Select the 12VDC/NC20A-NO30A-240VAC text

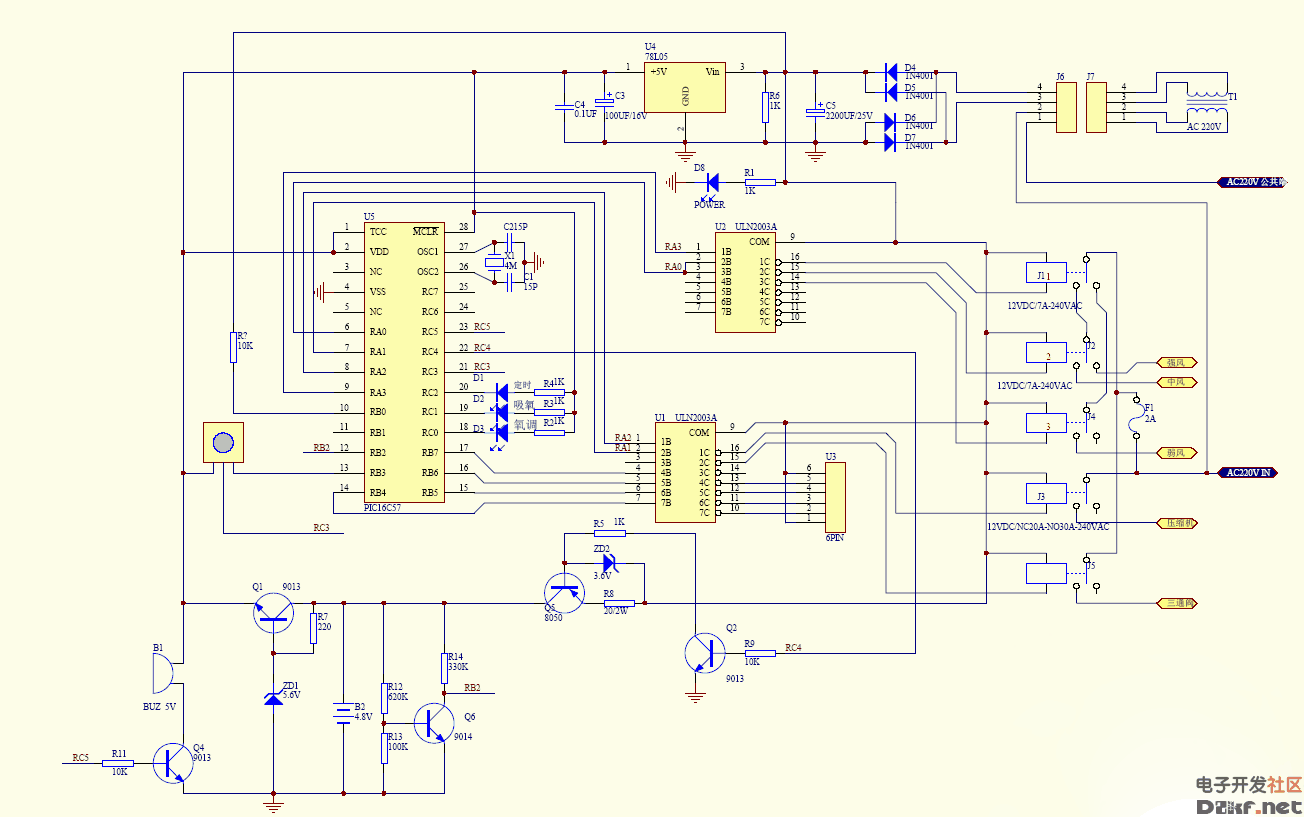(1046, 526)
